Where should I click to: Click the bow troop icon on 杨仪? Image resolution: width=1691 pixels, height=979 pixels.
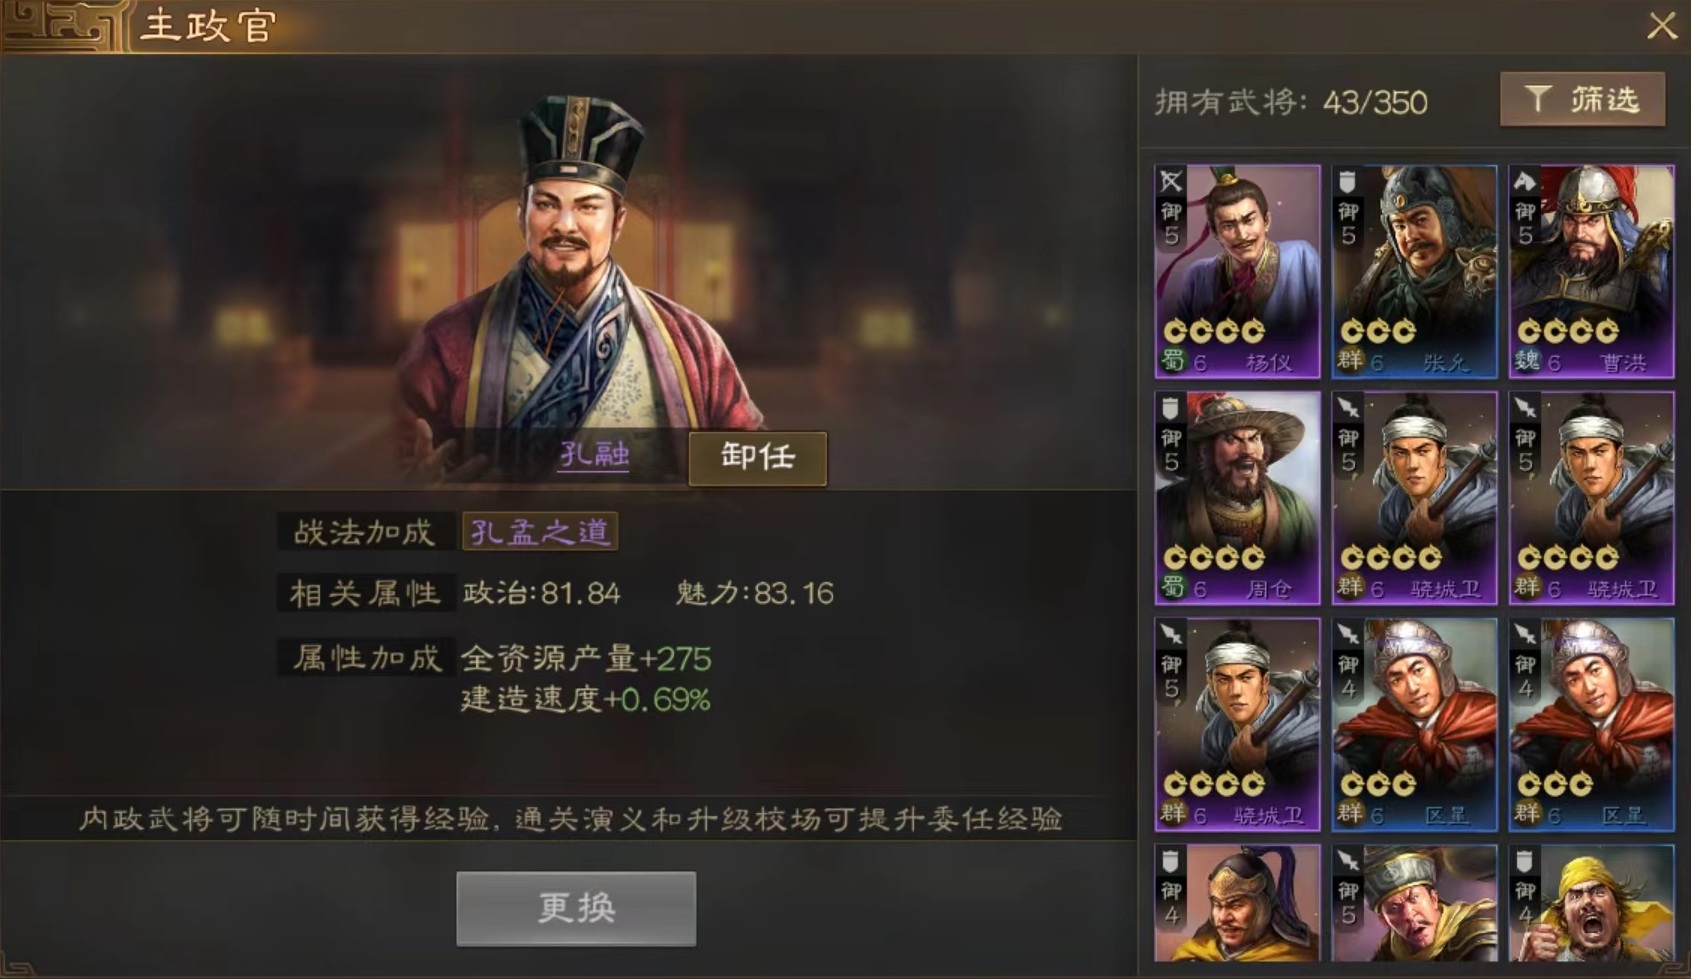point(1171,182)
